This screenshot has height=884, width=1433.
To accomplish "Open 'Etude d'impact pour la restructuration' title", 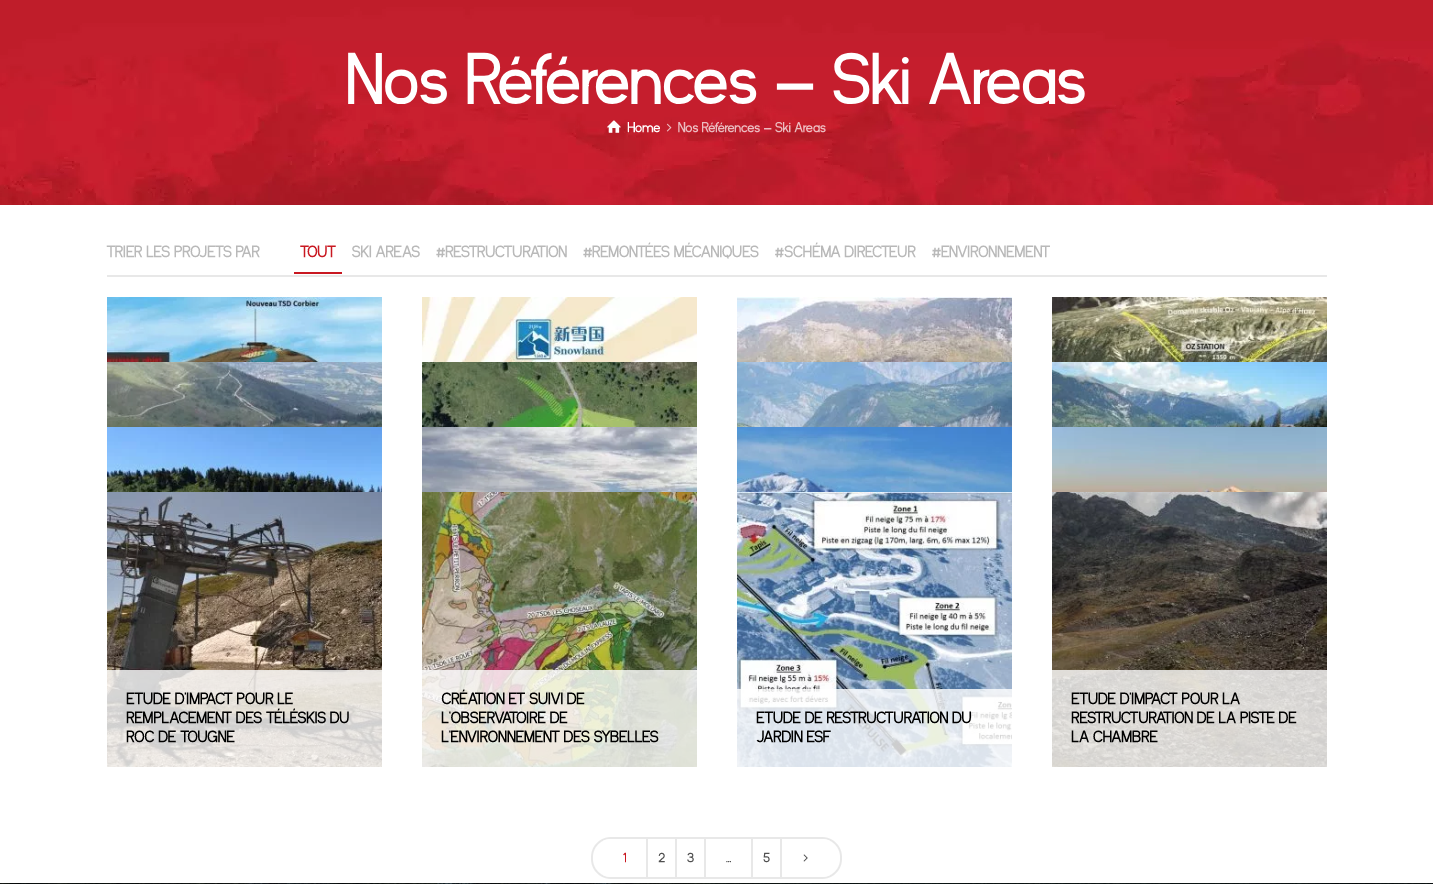I will pyautogui.click(x=1183, y=718).
